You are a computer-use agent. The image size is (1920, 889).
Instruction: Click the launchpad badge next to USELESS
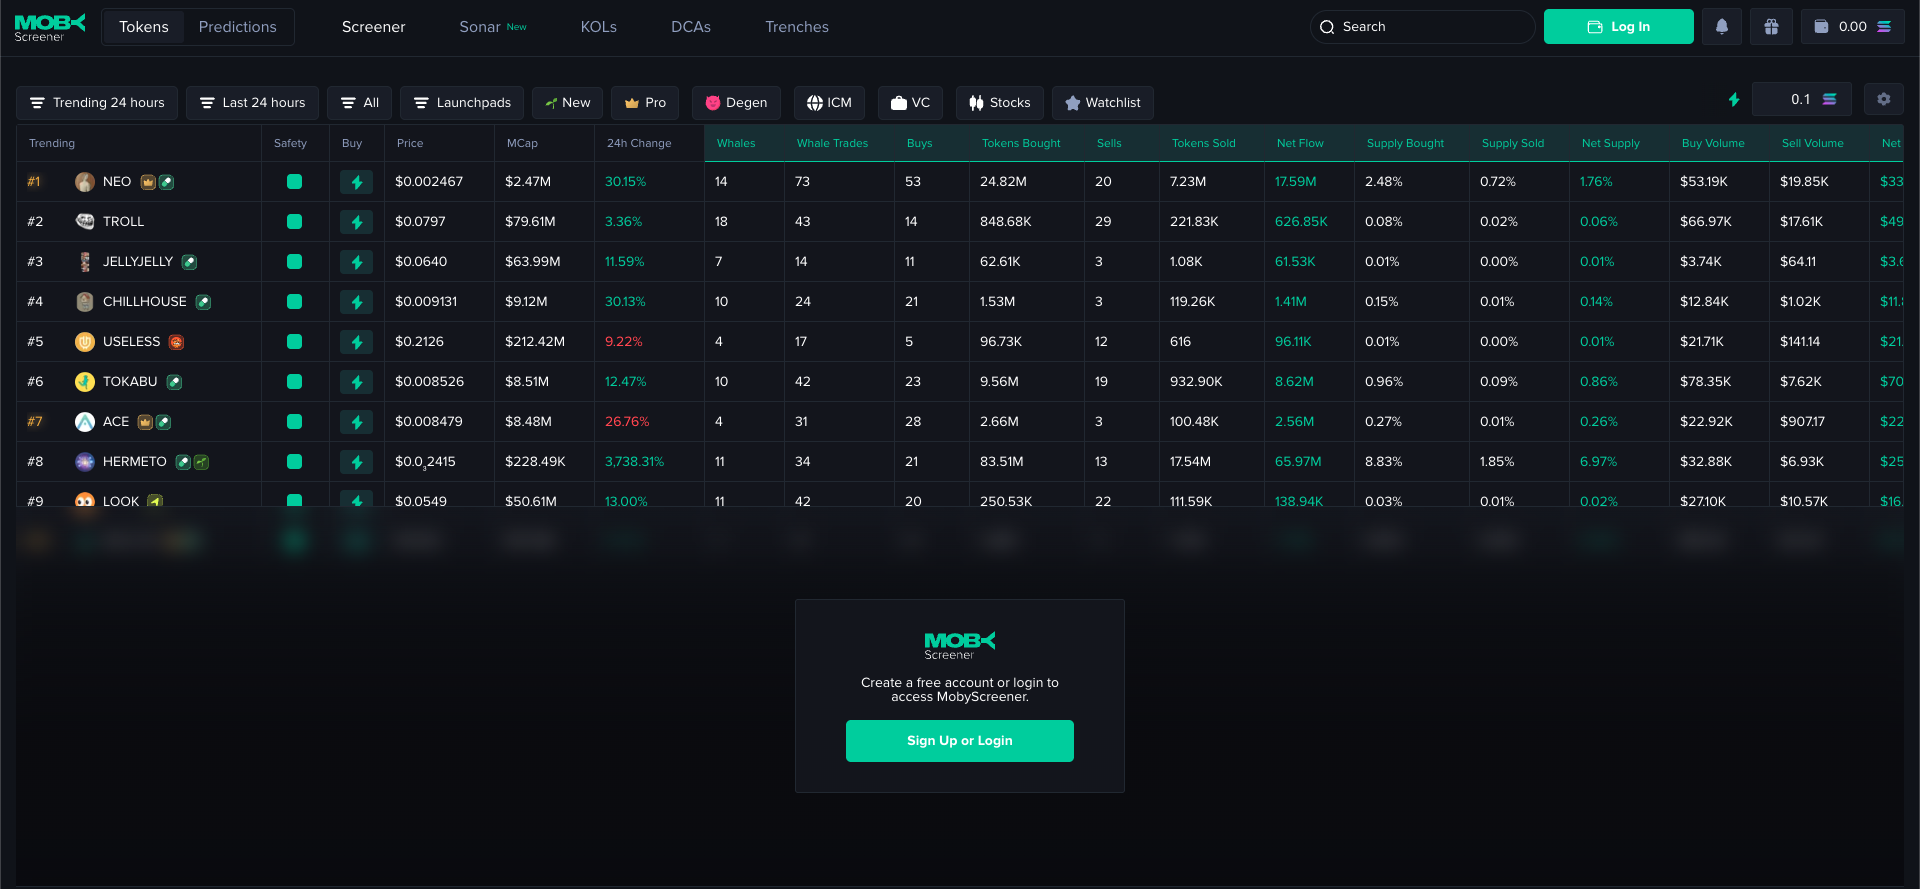coord(176,342)
